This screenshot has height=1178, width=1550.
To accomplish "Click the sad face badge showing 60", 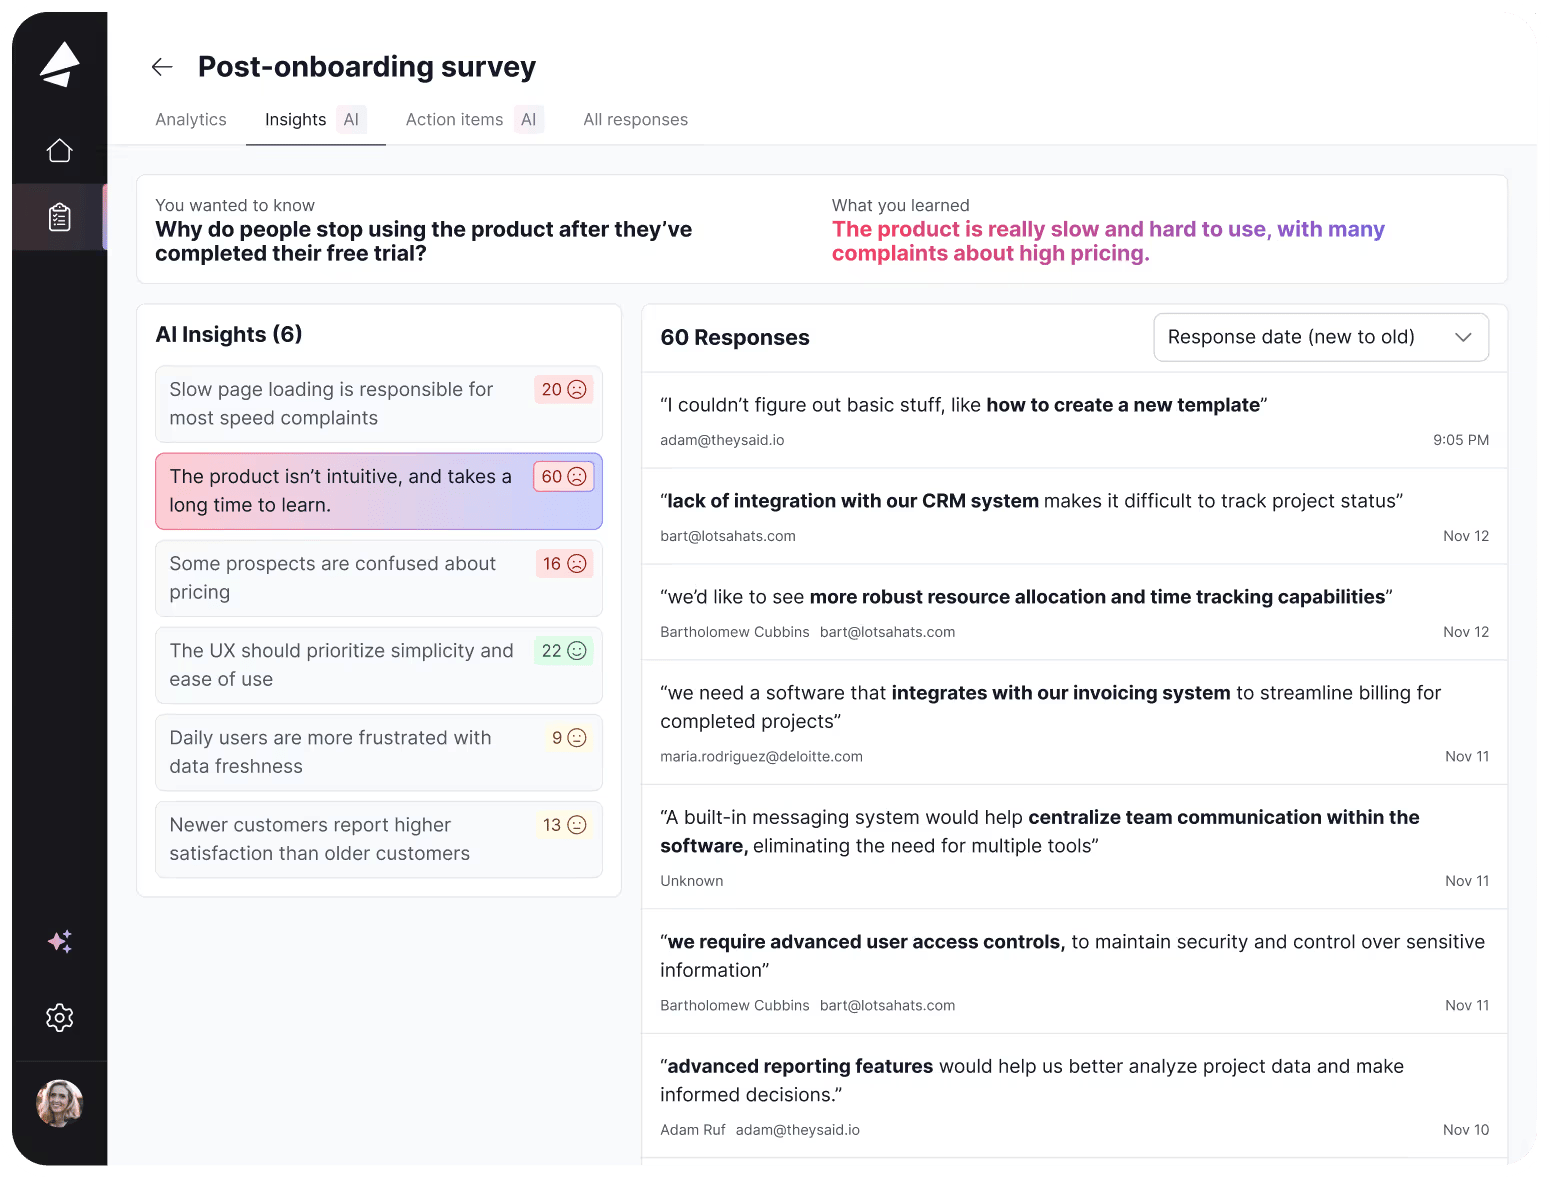I will [564, 477].
